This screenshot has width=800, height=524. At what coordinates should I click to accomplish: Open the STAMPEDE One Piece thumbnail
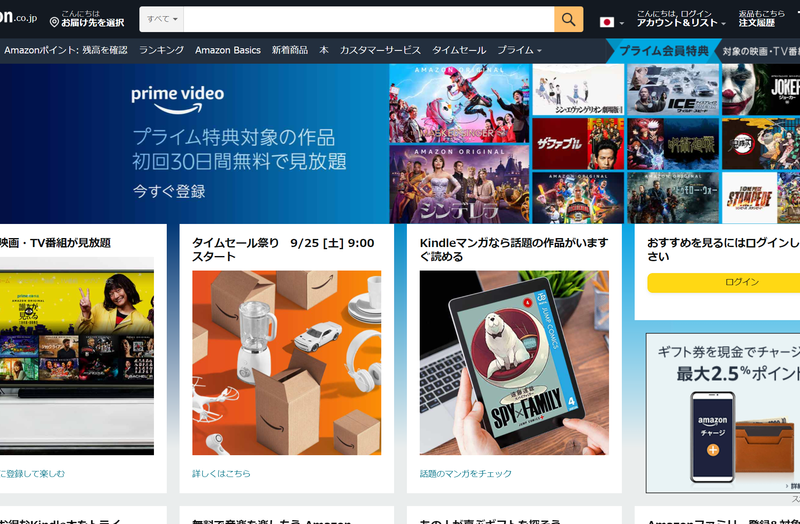click(761, 197)
